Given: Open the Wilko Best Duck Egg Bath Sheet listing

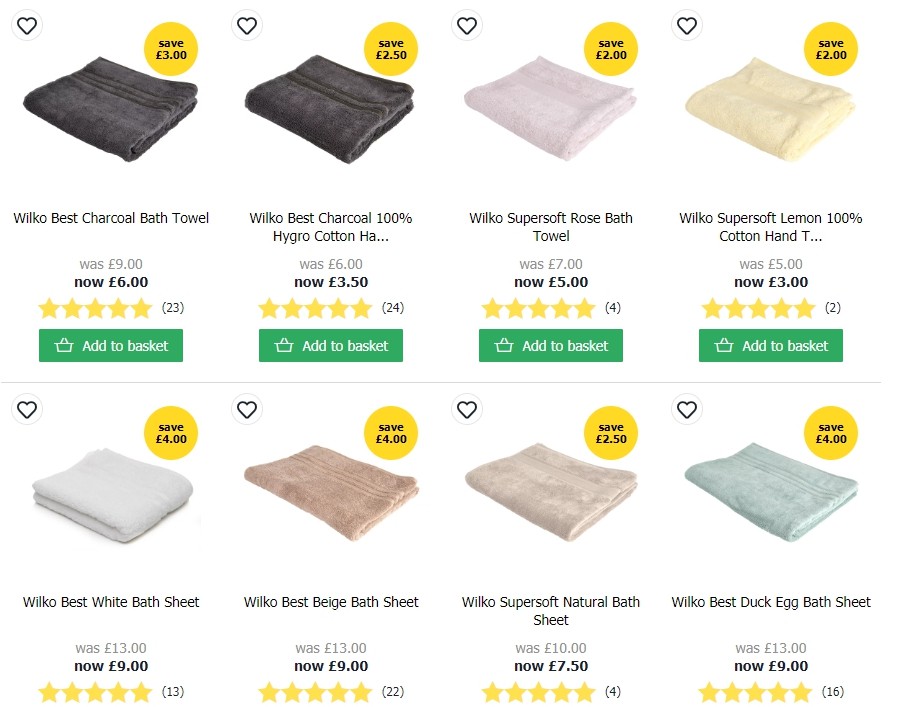Looking at the screenshot, I should (770, 602).
